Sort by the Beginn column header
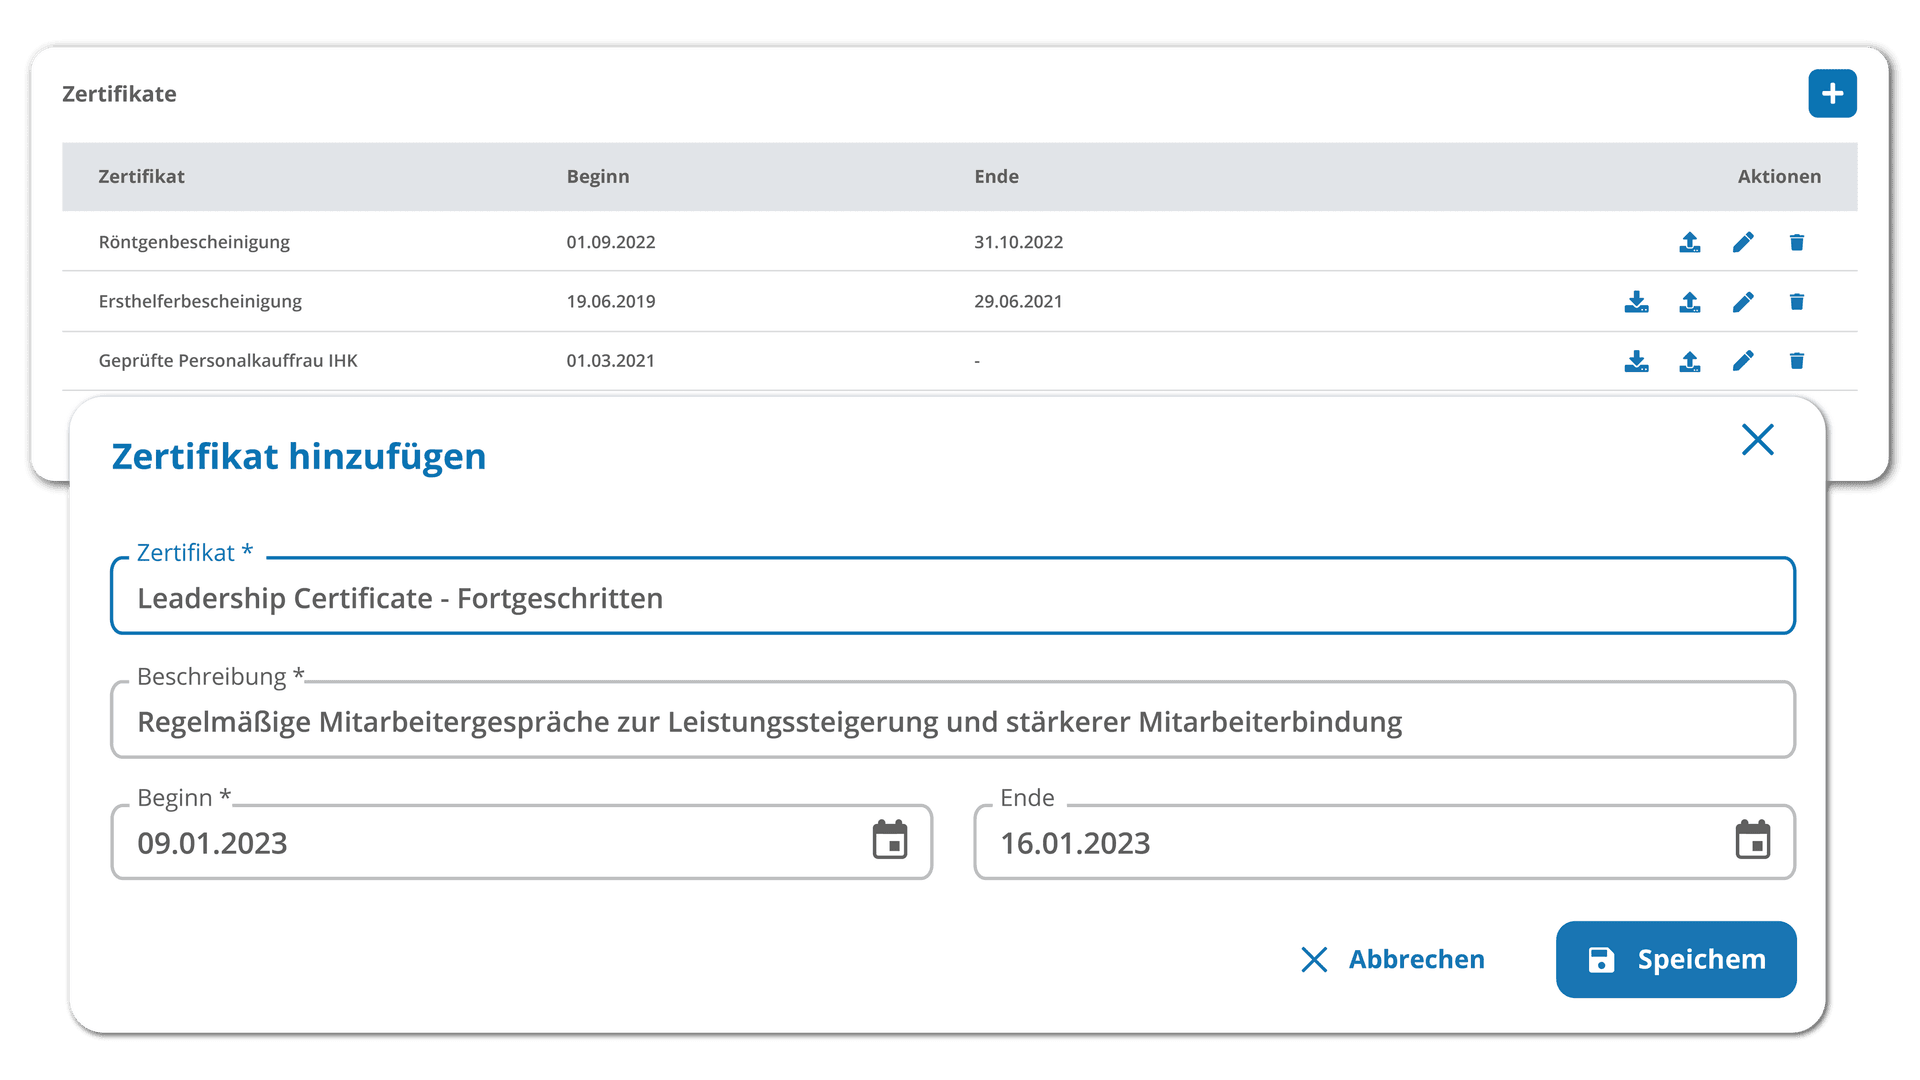Screen dimensions: 1920x1080 (x=598, y=176)
